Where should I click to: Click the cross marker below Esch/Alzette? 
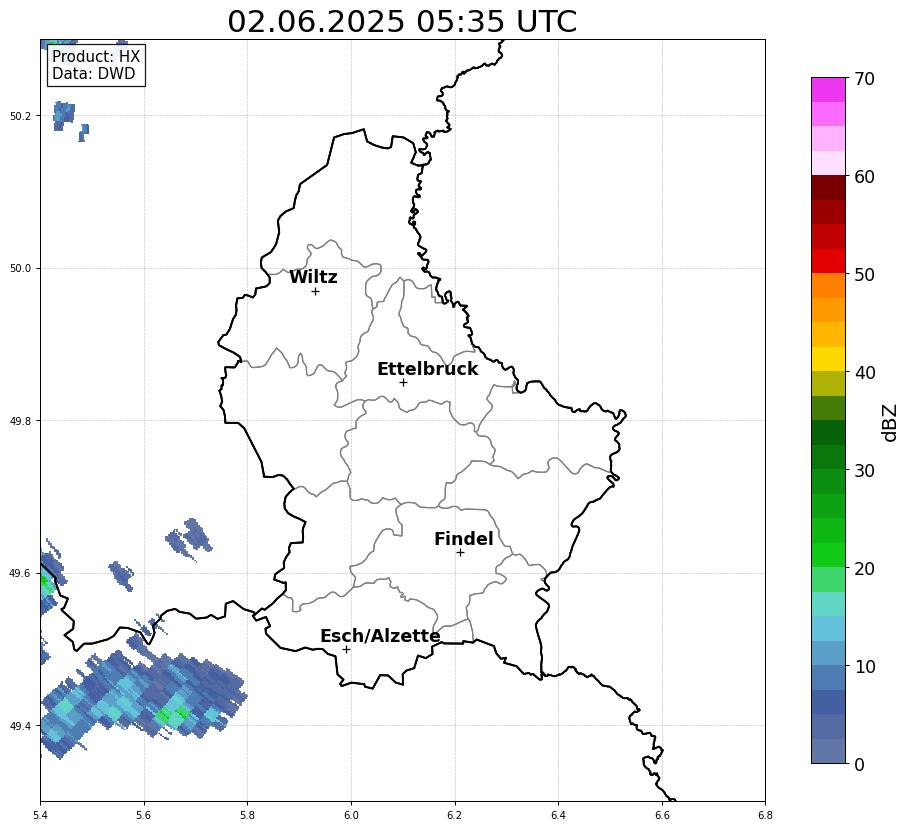(346, 650)
